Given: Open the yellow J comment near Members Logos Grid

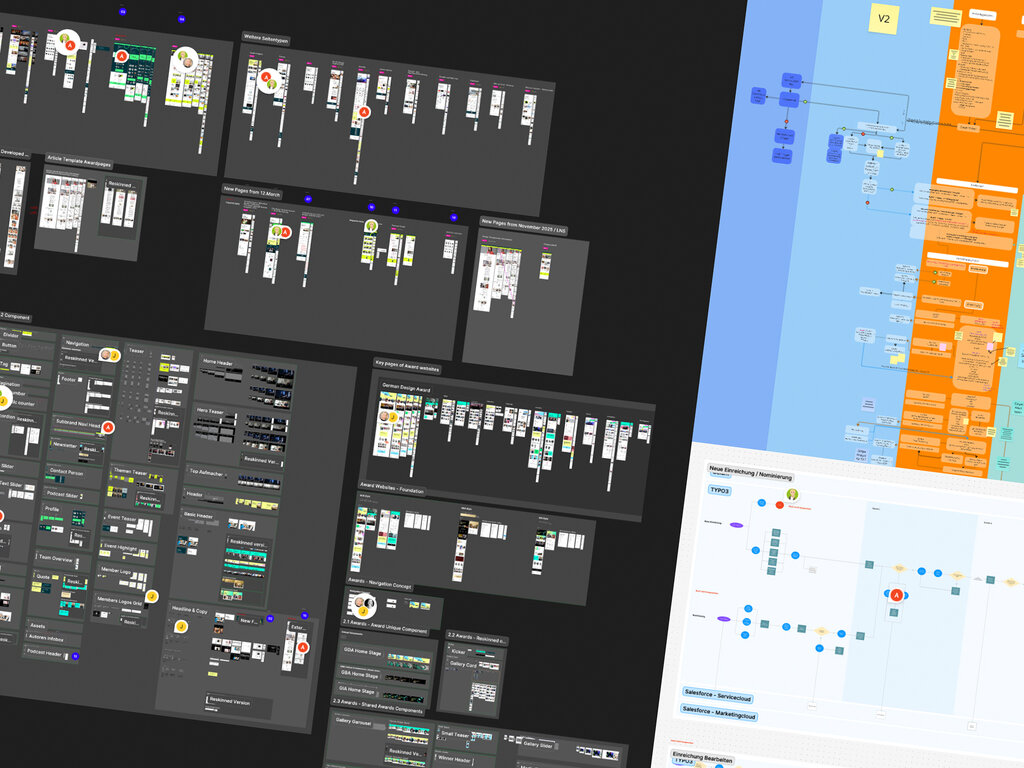Looking at the screenshot, I should [x=152, y=597].
